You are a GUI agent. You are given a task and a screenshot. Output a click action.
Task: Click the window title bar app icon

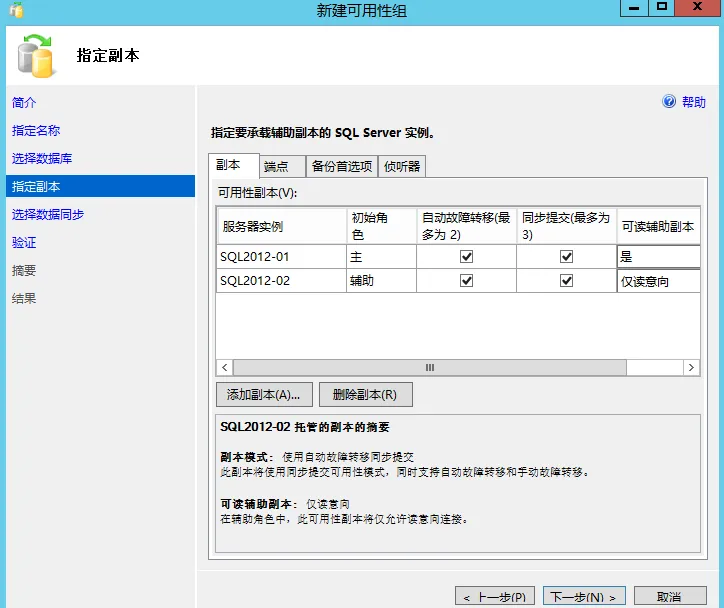pyautogui.click(x=17, y=10)
